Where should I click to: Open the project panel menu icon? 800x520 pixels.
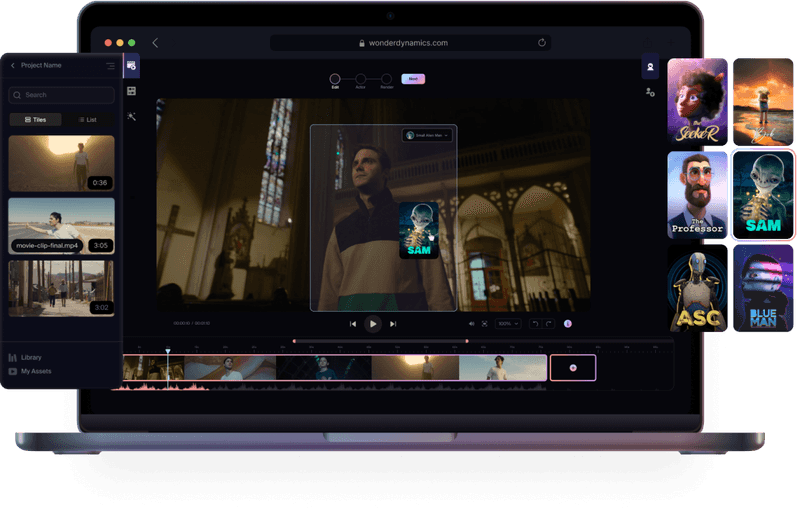pyautogui.click(x=110, y=66)
